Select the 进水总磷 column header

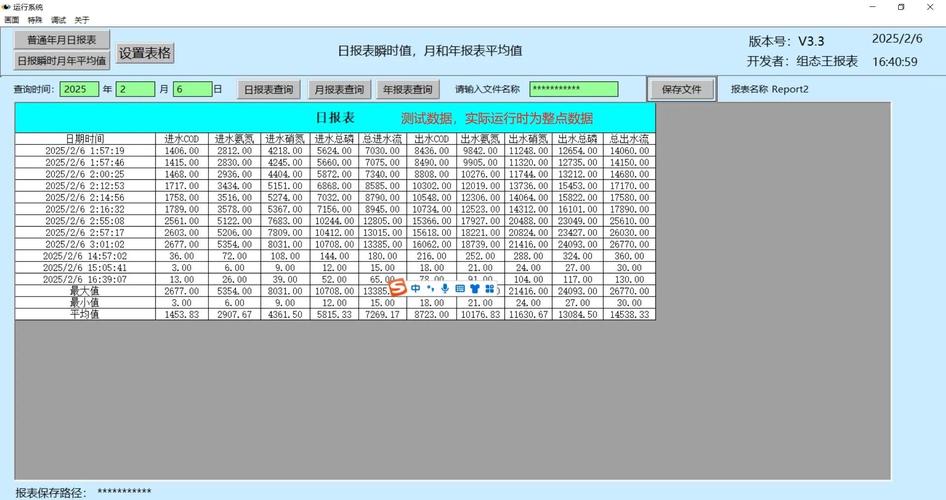(334, 139)
